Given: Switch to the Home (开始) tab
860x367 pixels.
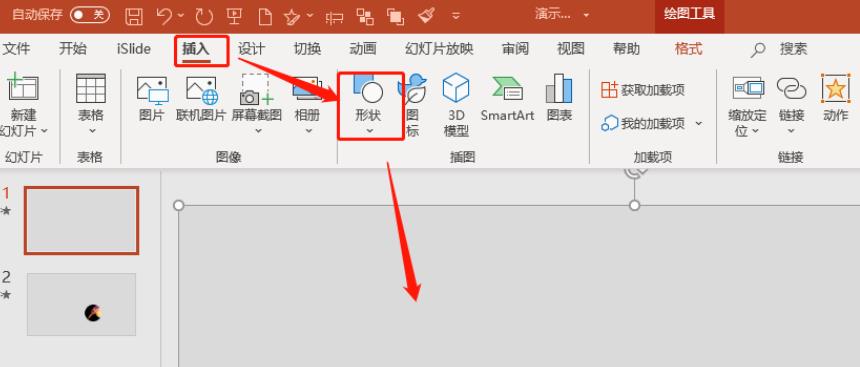Looking at the screenshot, I should click(x=73, y=49).
